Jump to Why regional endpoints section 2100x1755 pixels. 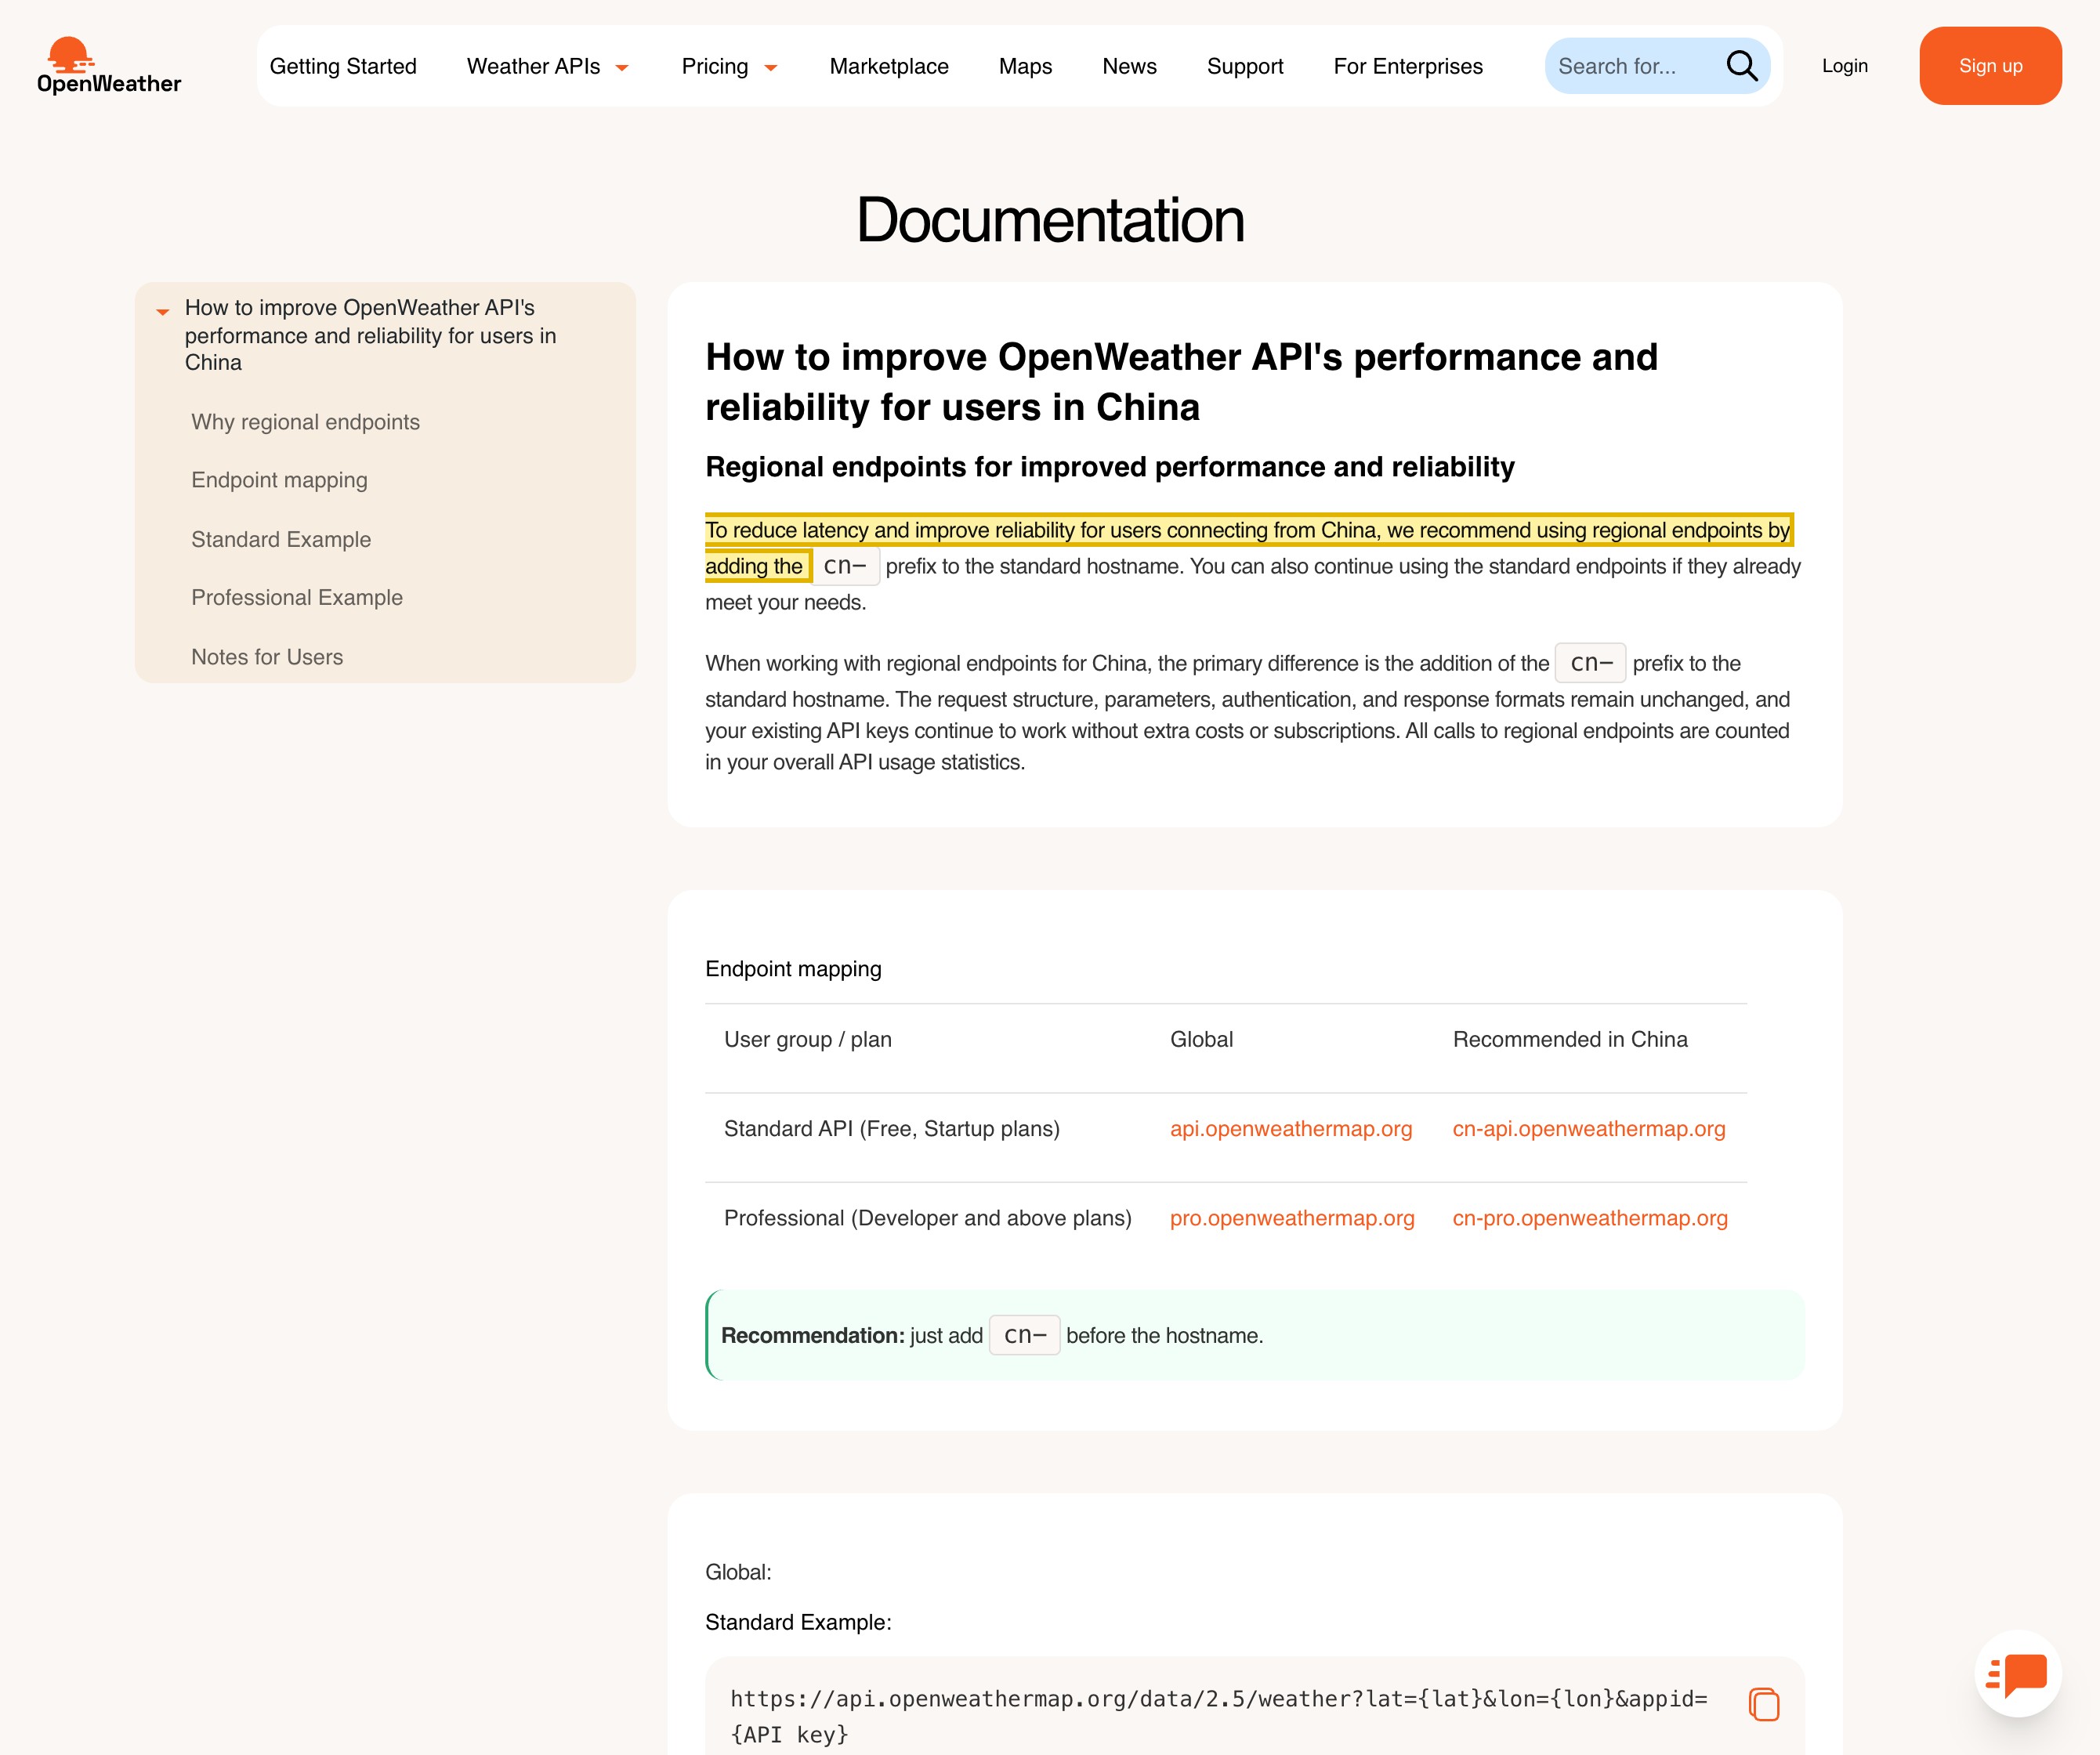(x=305, y=422)
